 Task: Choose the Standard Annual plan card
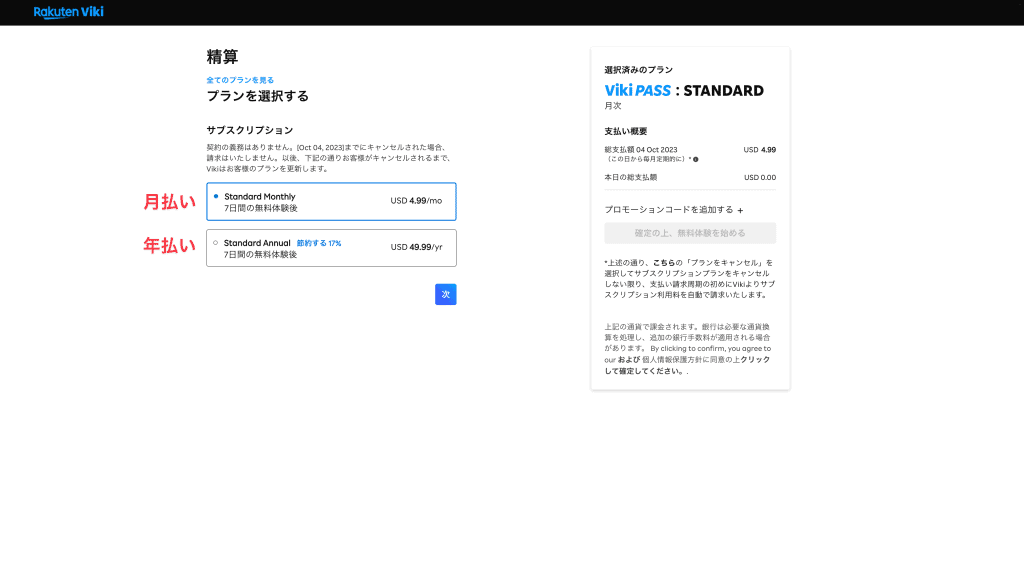331,248
